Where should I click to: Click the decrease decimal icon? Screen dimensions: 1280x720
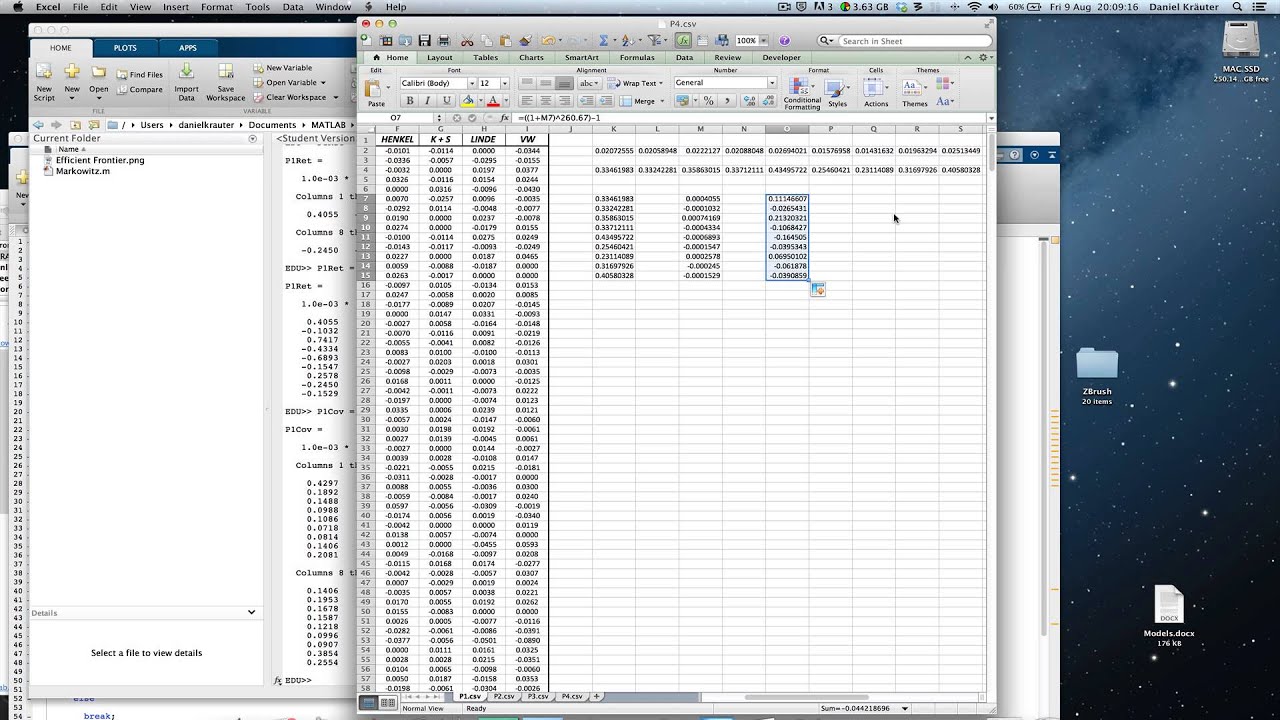pyautogui.click(x=769, y=101)
